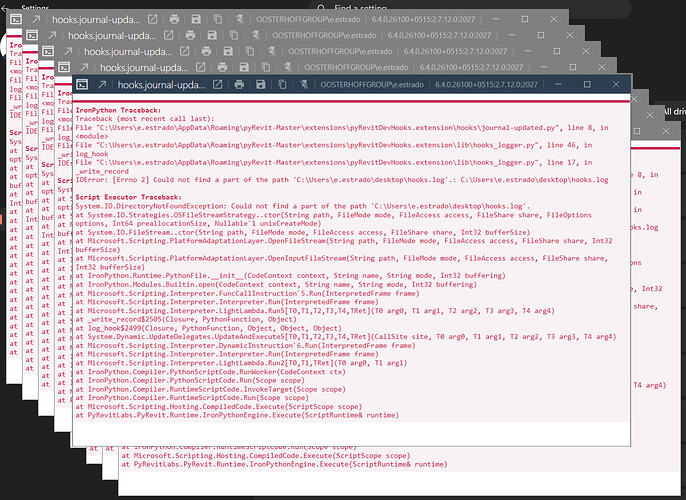Click the pin icon in window directly behind front
The height and width of the screenshot is (500, 686).
point(287,67)
